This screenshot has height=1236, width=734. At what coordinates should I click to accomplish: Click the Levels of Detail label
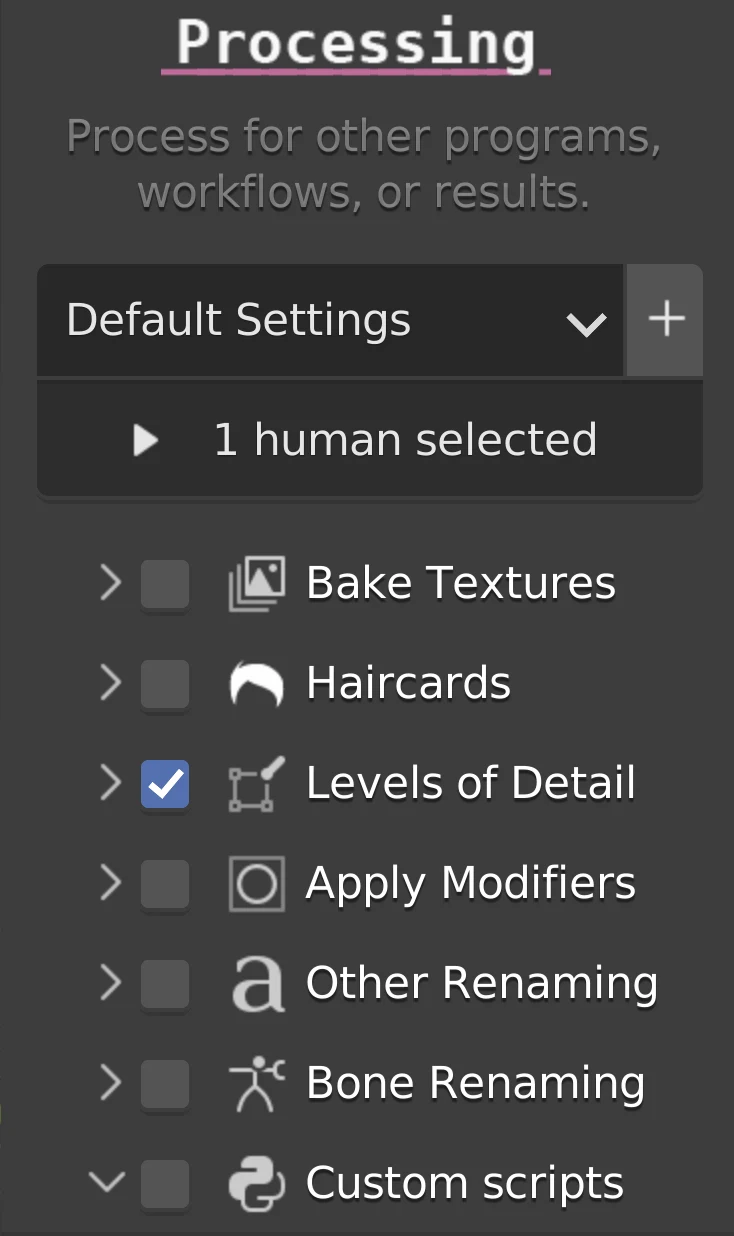tap(471, 784)
